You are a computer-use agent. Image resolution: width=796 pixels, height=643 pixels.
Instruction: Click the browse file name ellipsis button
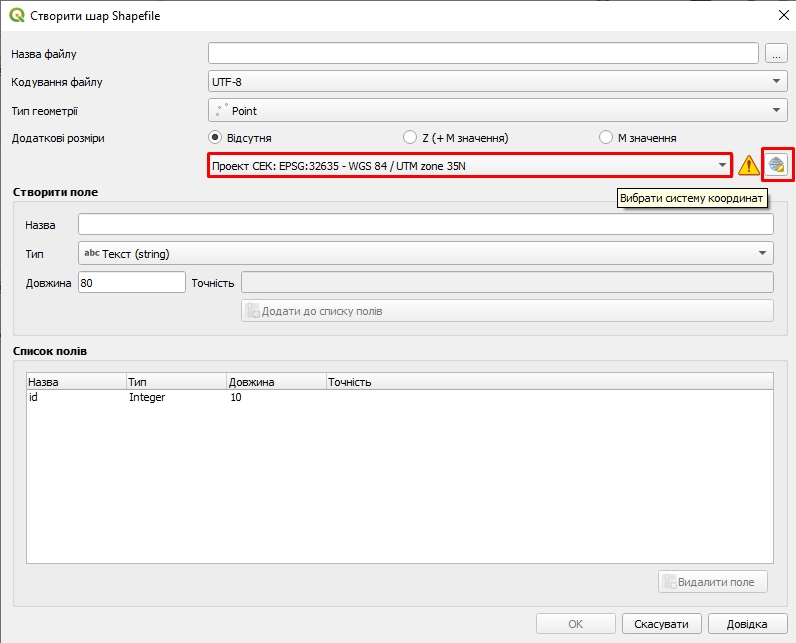point(777,54)
